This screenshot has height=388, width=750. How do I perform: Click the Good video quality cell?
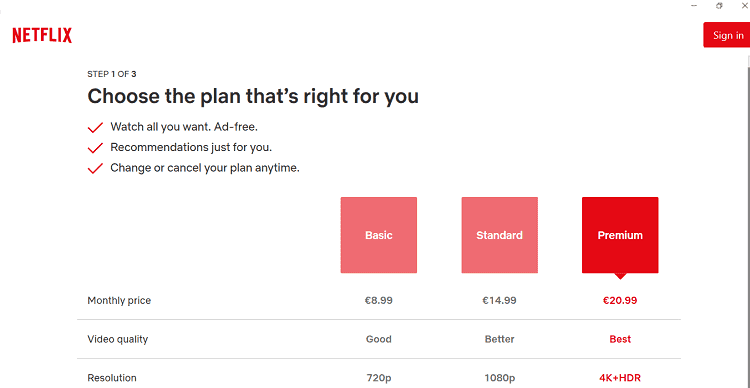pyautogui.click(x=379, y=339)
